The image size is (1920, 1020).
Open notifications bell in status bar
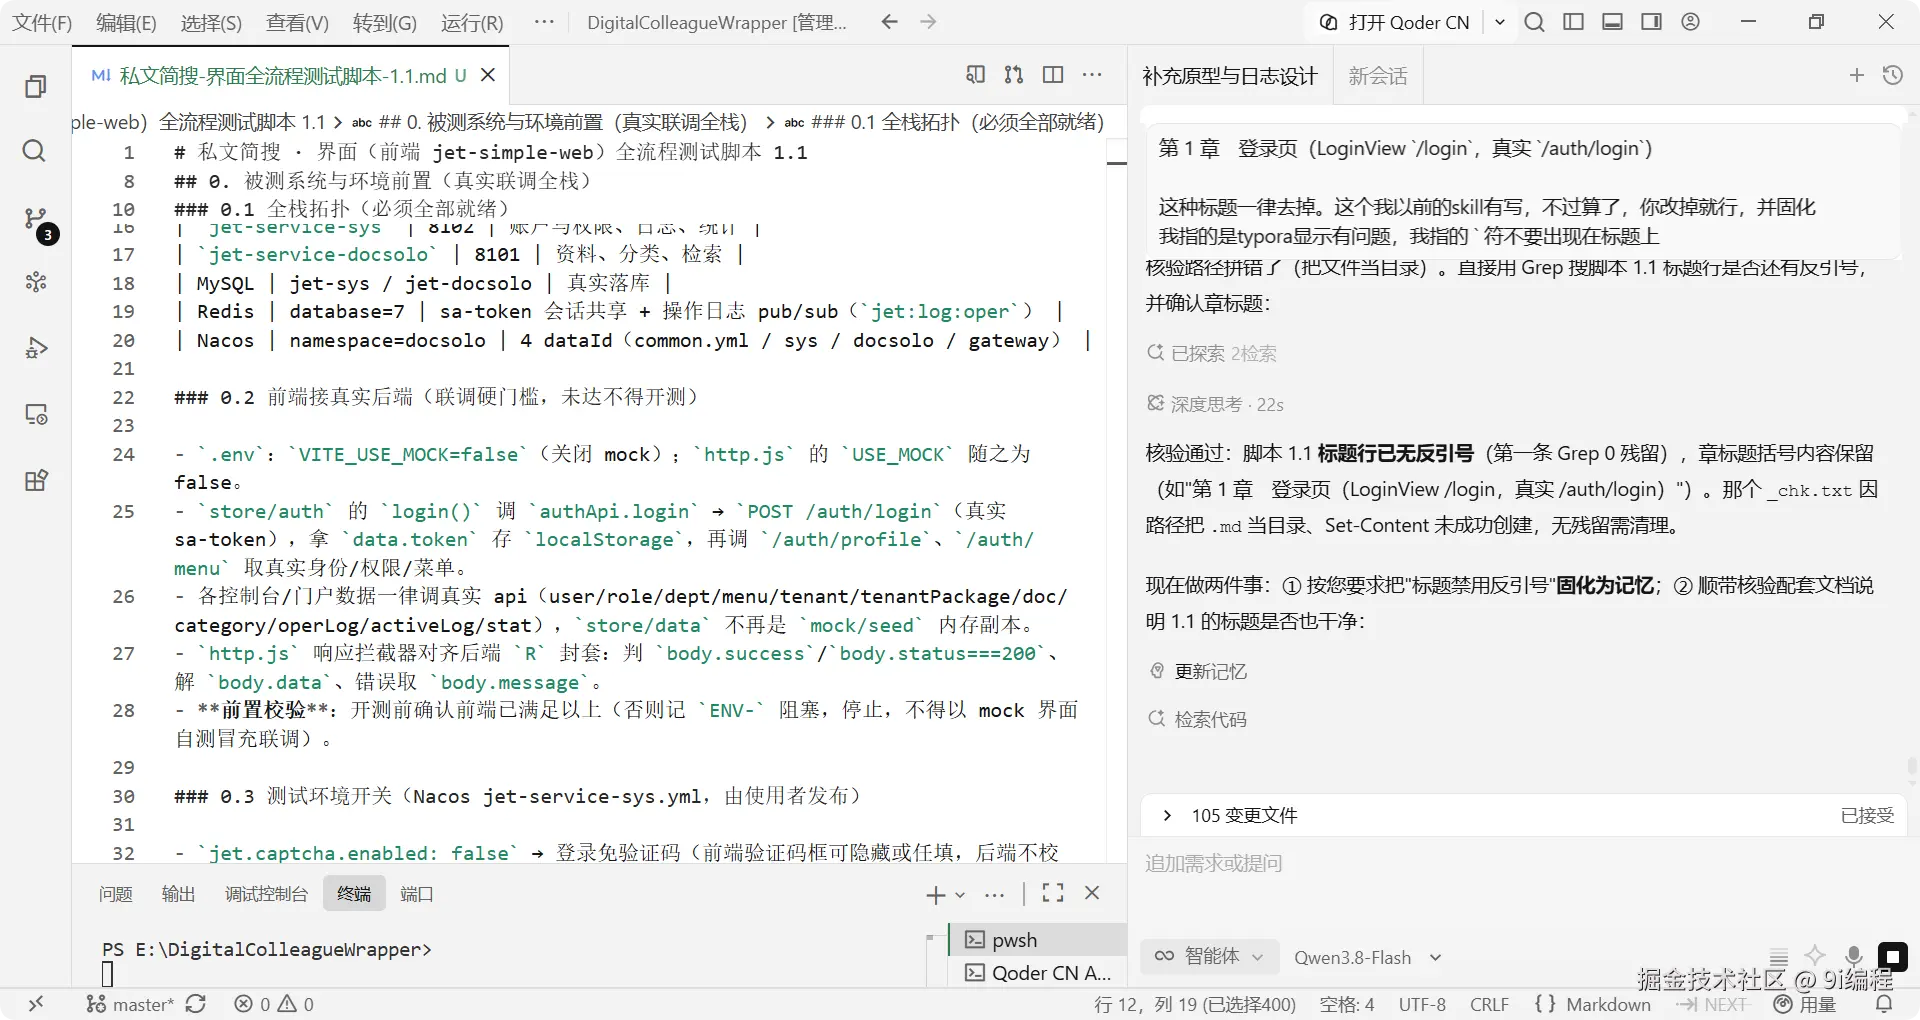(x=1884, y=1004)
